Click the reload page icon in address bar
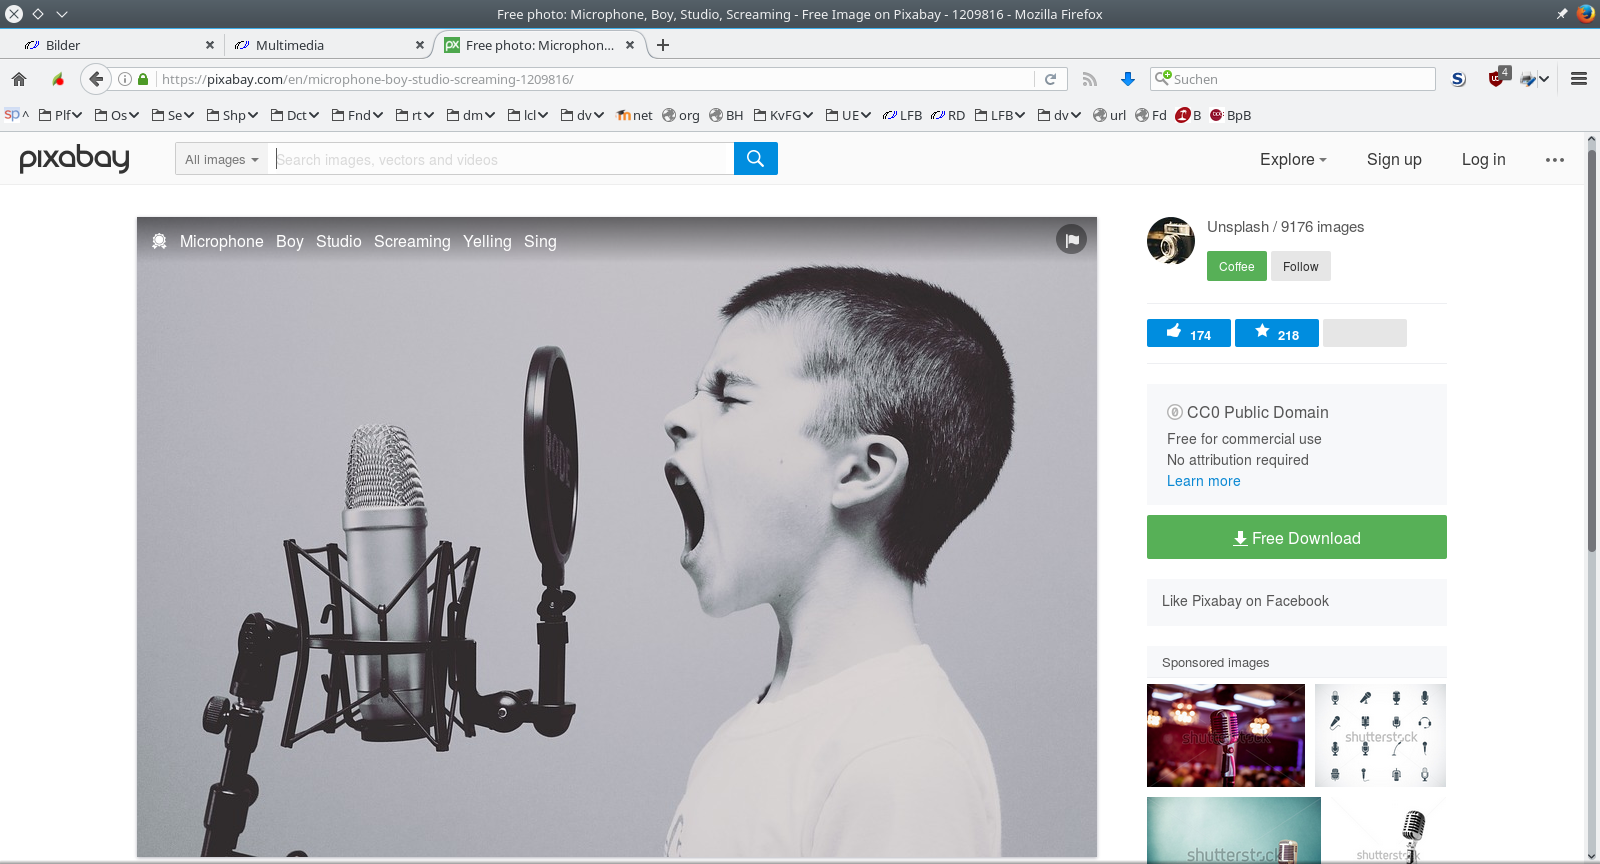The height and width of the screenshot is (864, 1600). pos(1050,79)
